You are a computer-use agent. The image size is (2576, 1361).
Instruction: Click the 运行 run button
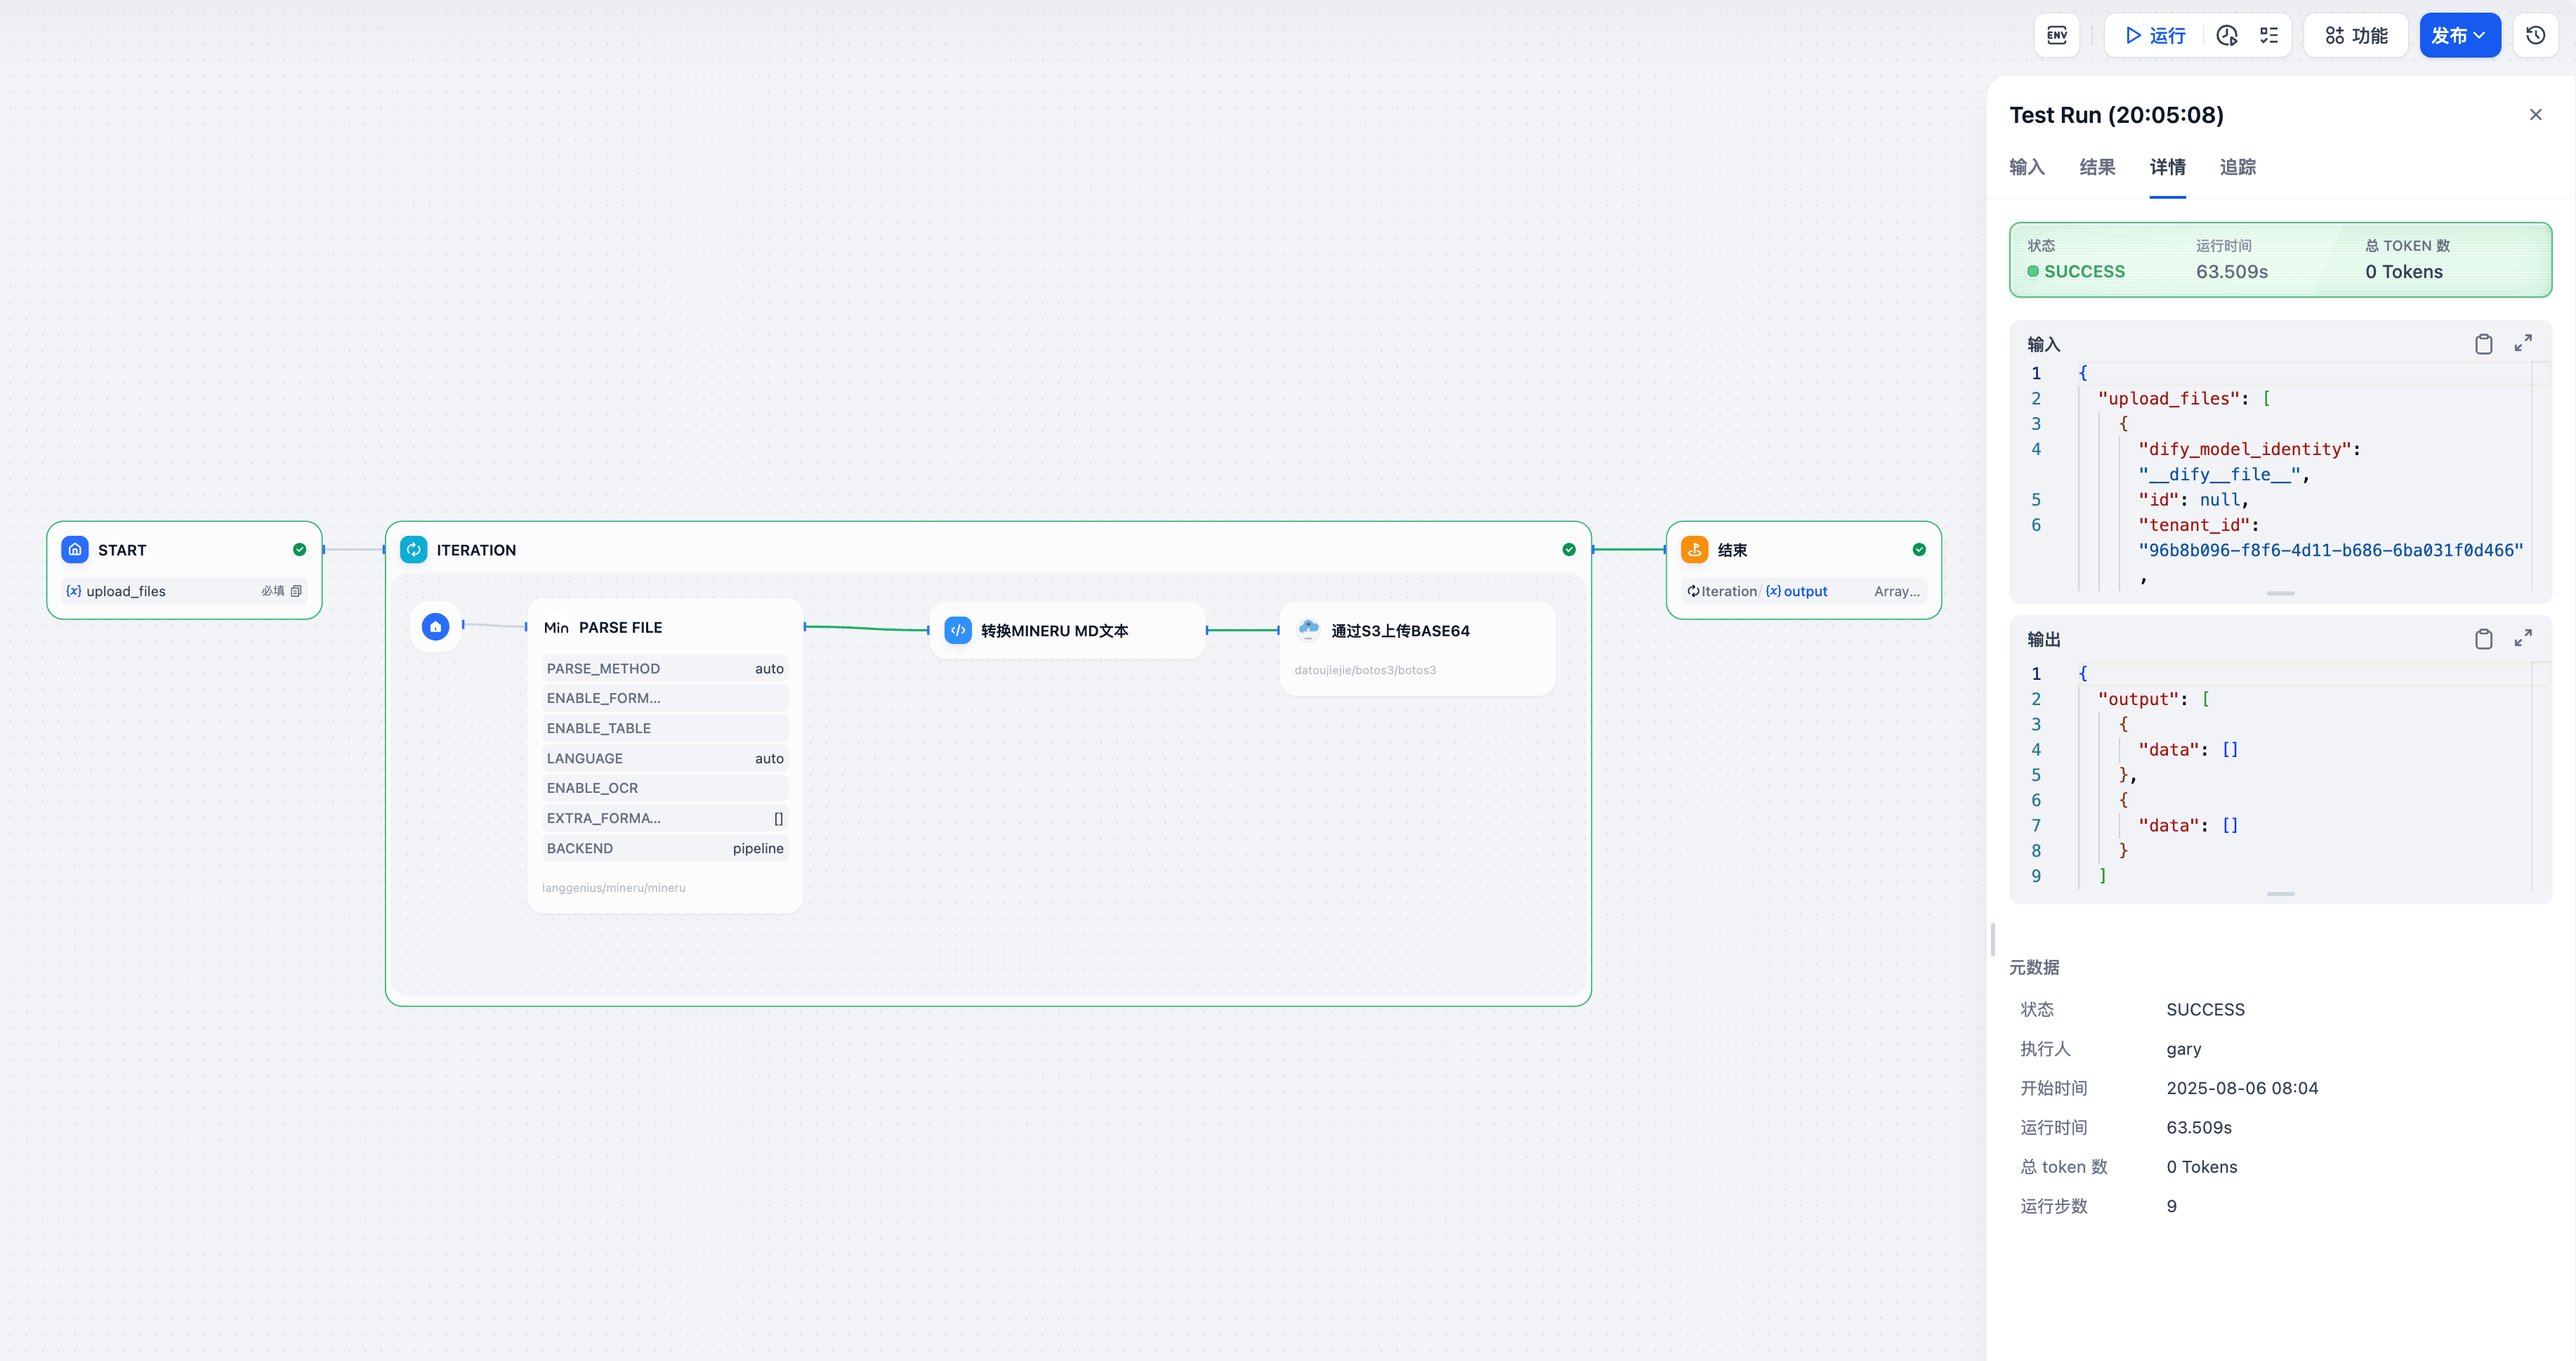pos(2155,36)
